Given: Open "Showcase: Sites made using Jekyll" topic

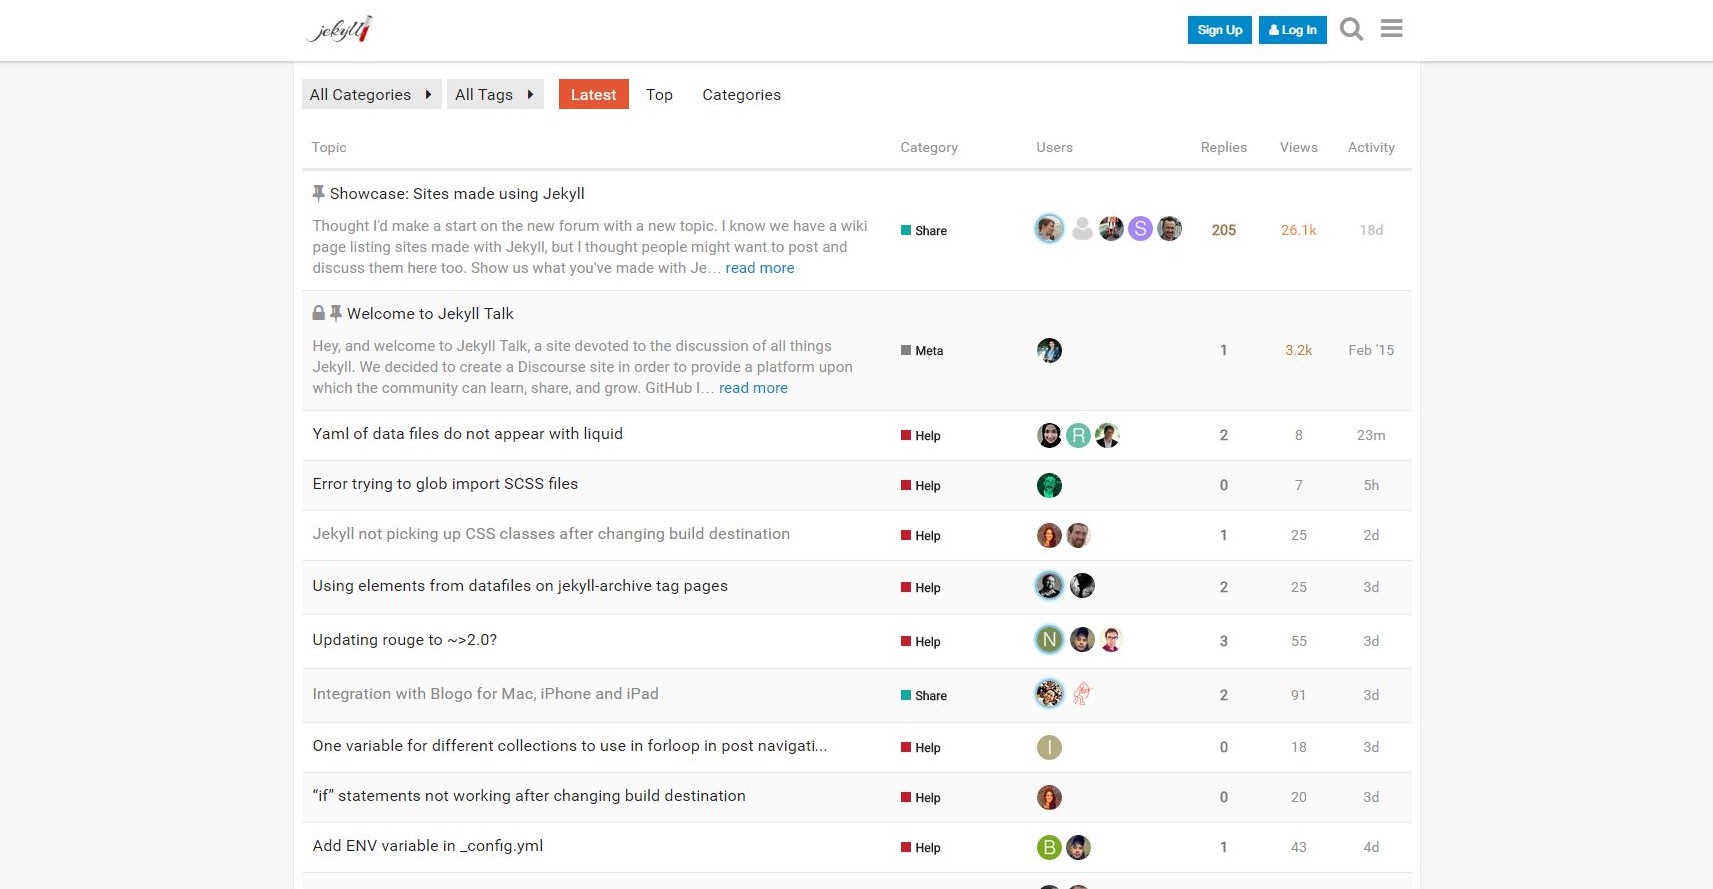Looking at the screenshot, I should pos(457,193).
